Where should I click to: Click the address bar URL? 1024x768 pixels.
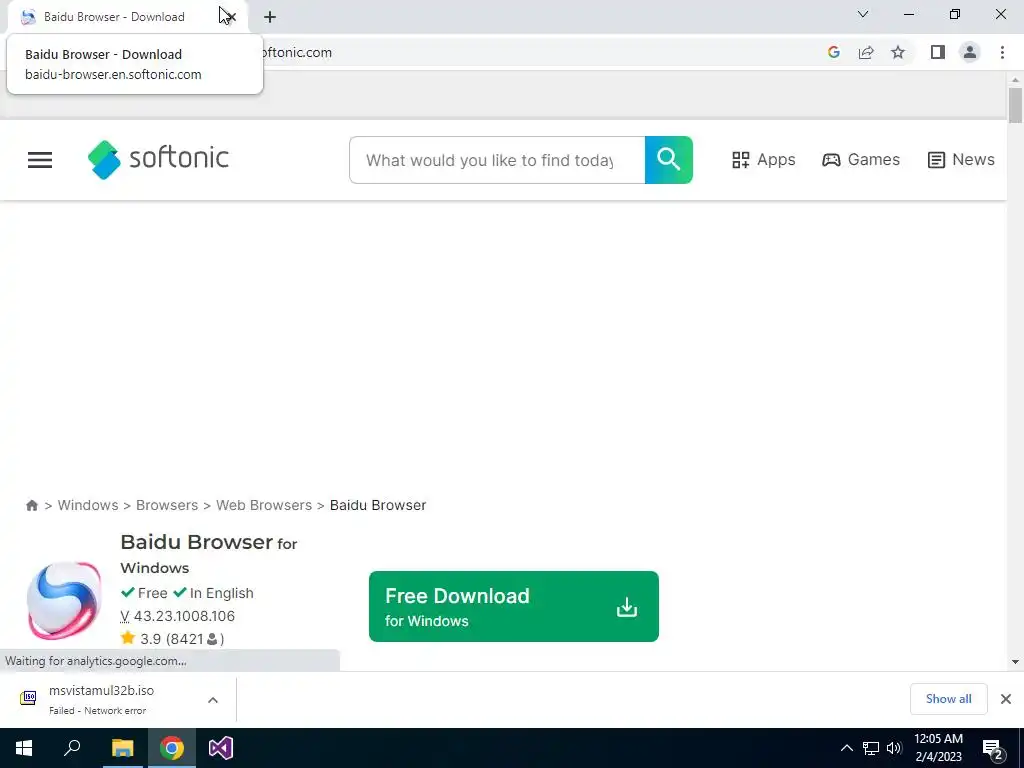point(296,52)
